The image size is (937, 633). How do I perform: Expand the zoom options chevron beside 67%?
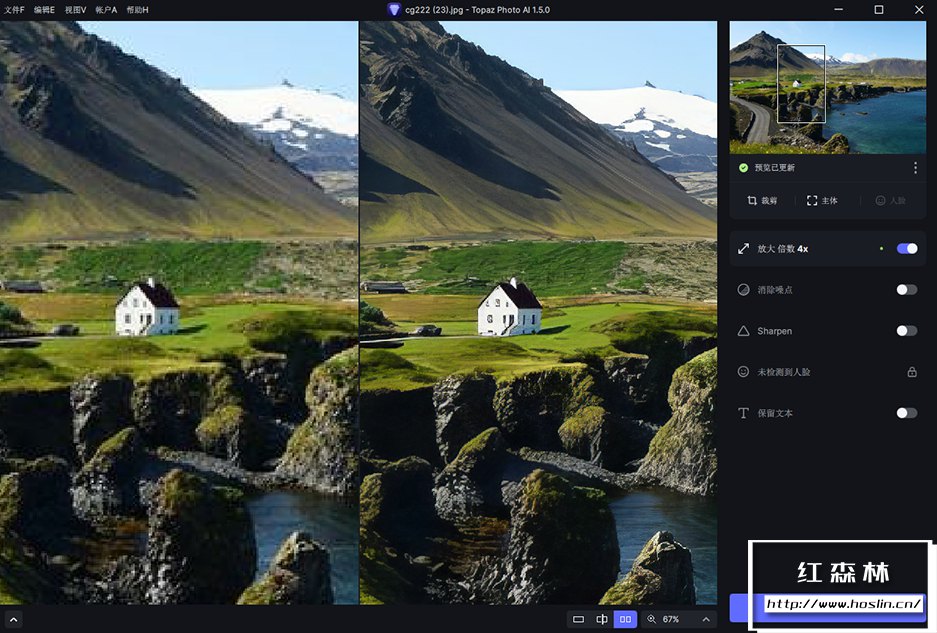[x=706, y=619]
